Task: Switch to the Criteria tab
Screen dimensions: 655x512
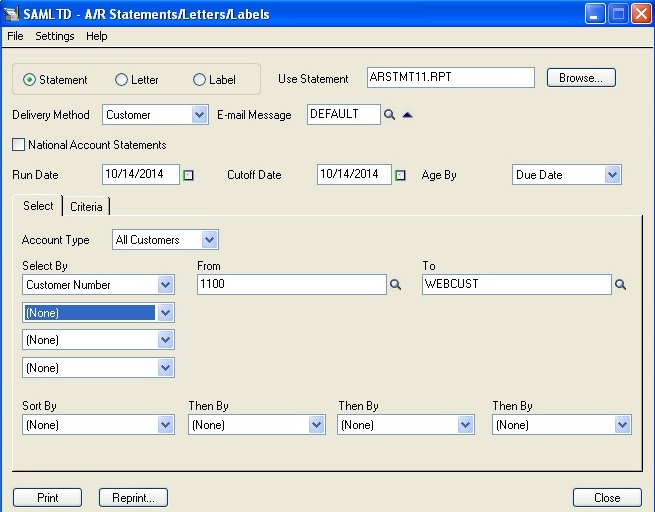Action: point(86,207)
